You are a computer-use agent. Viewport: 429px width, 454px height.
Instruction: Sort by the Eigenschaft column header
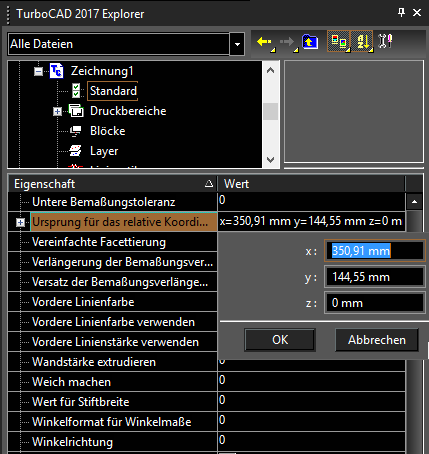112,184
